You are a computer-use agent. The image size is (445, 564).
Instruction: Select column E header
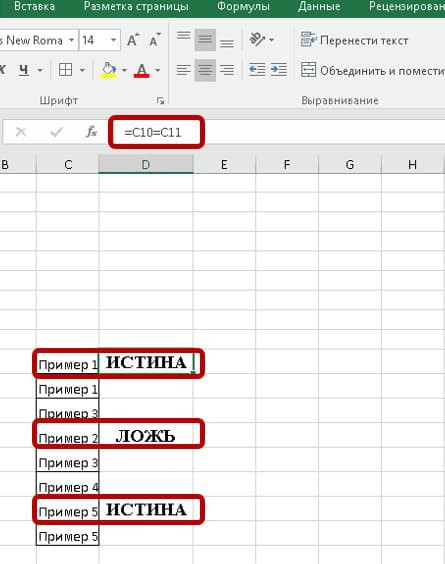224,165
